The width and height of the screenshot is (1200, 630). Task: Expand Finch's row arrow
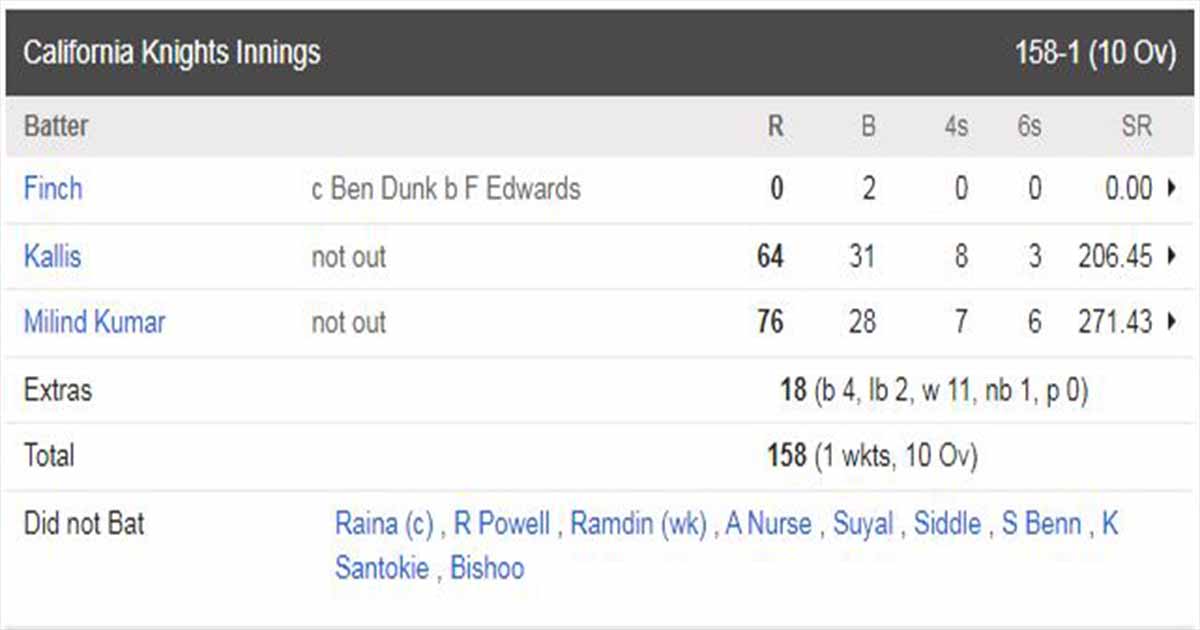pyautogui.click(x=1171, y=189)
